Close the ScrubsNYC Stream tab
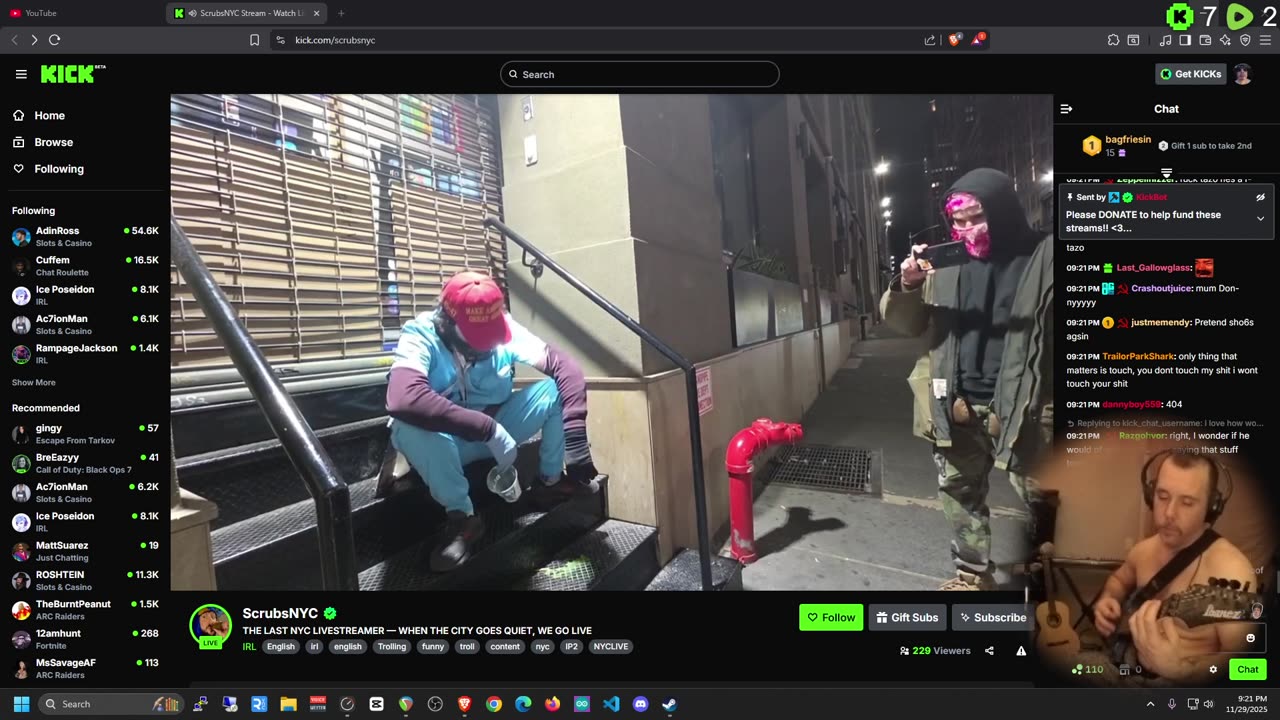This screenshot has height=720, width=1280. coord(317,13)
